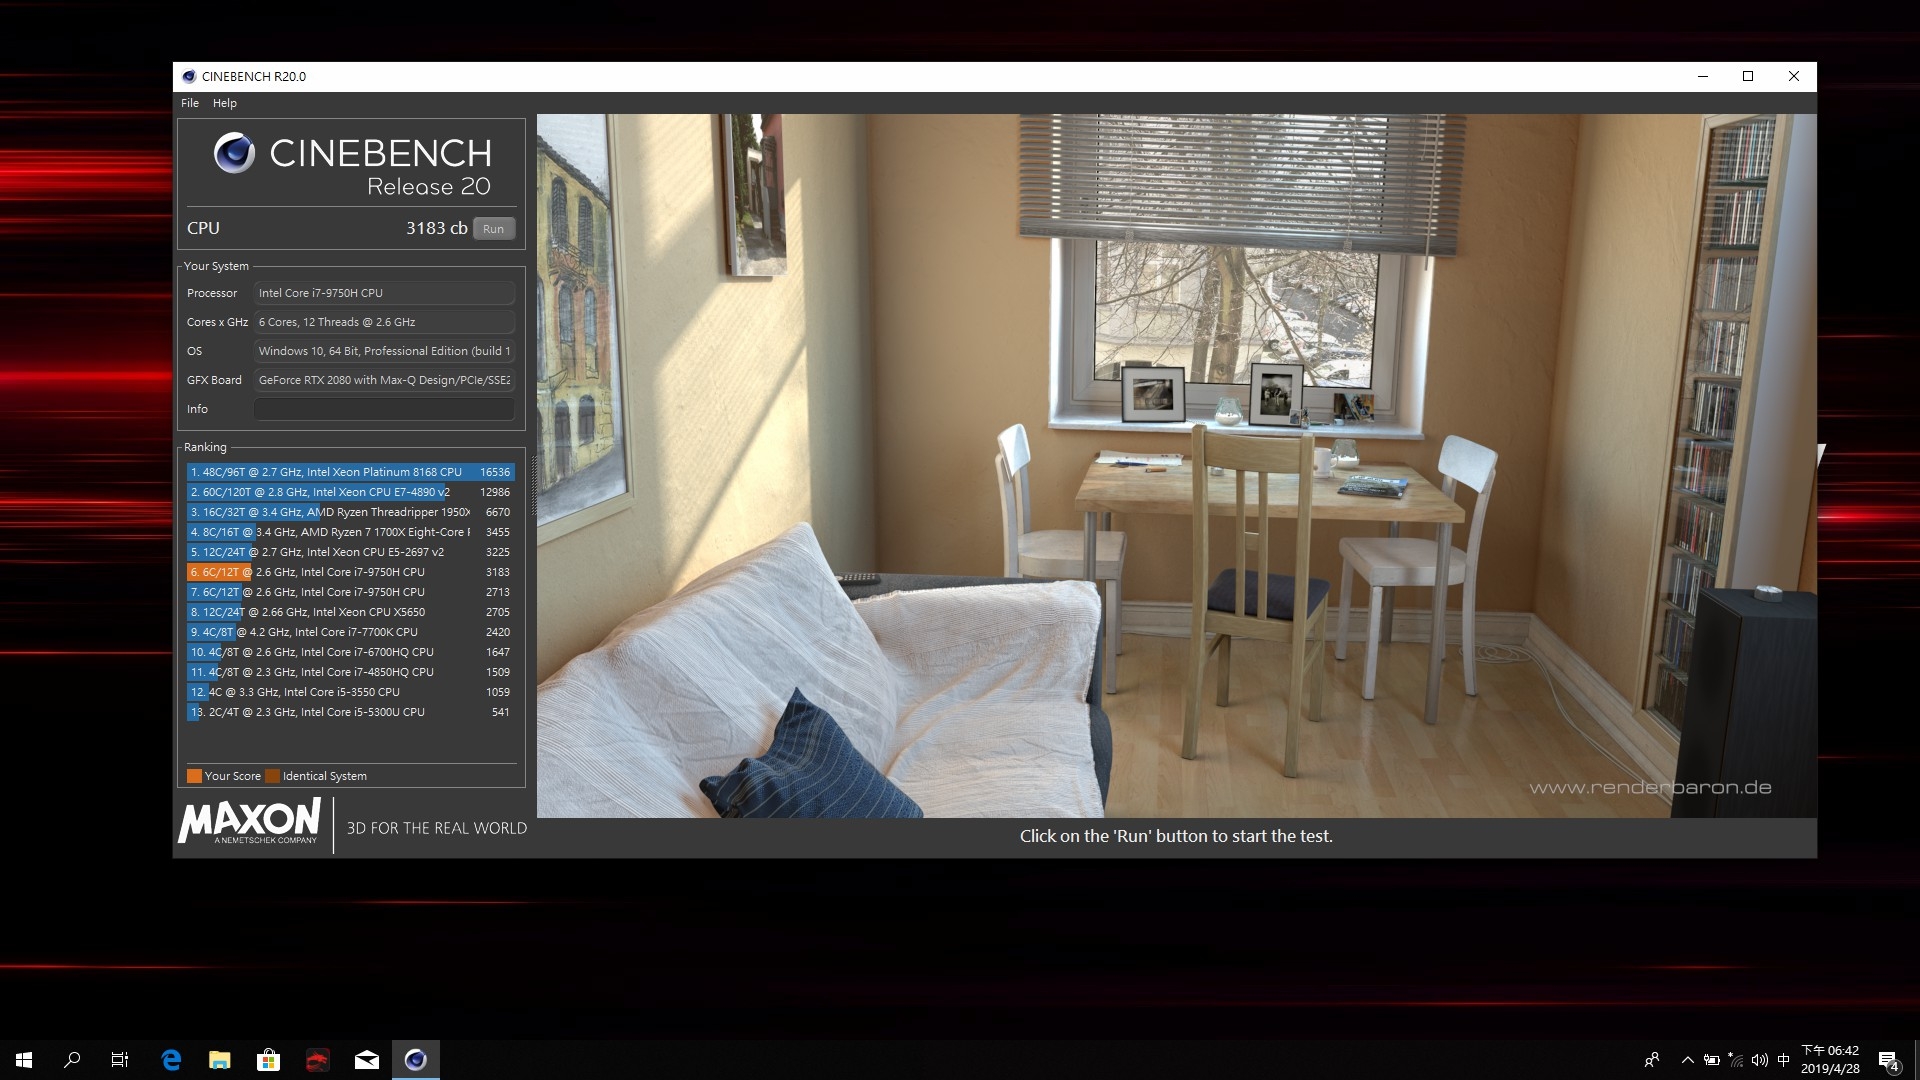
Task: Click the MAXON logo
Action: point(249,821)
